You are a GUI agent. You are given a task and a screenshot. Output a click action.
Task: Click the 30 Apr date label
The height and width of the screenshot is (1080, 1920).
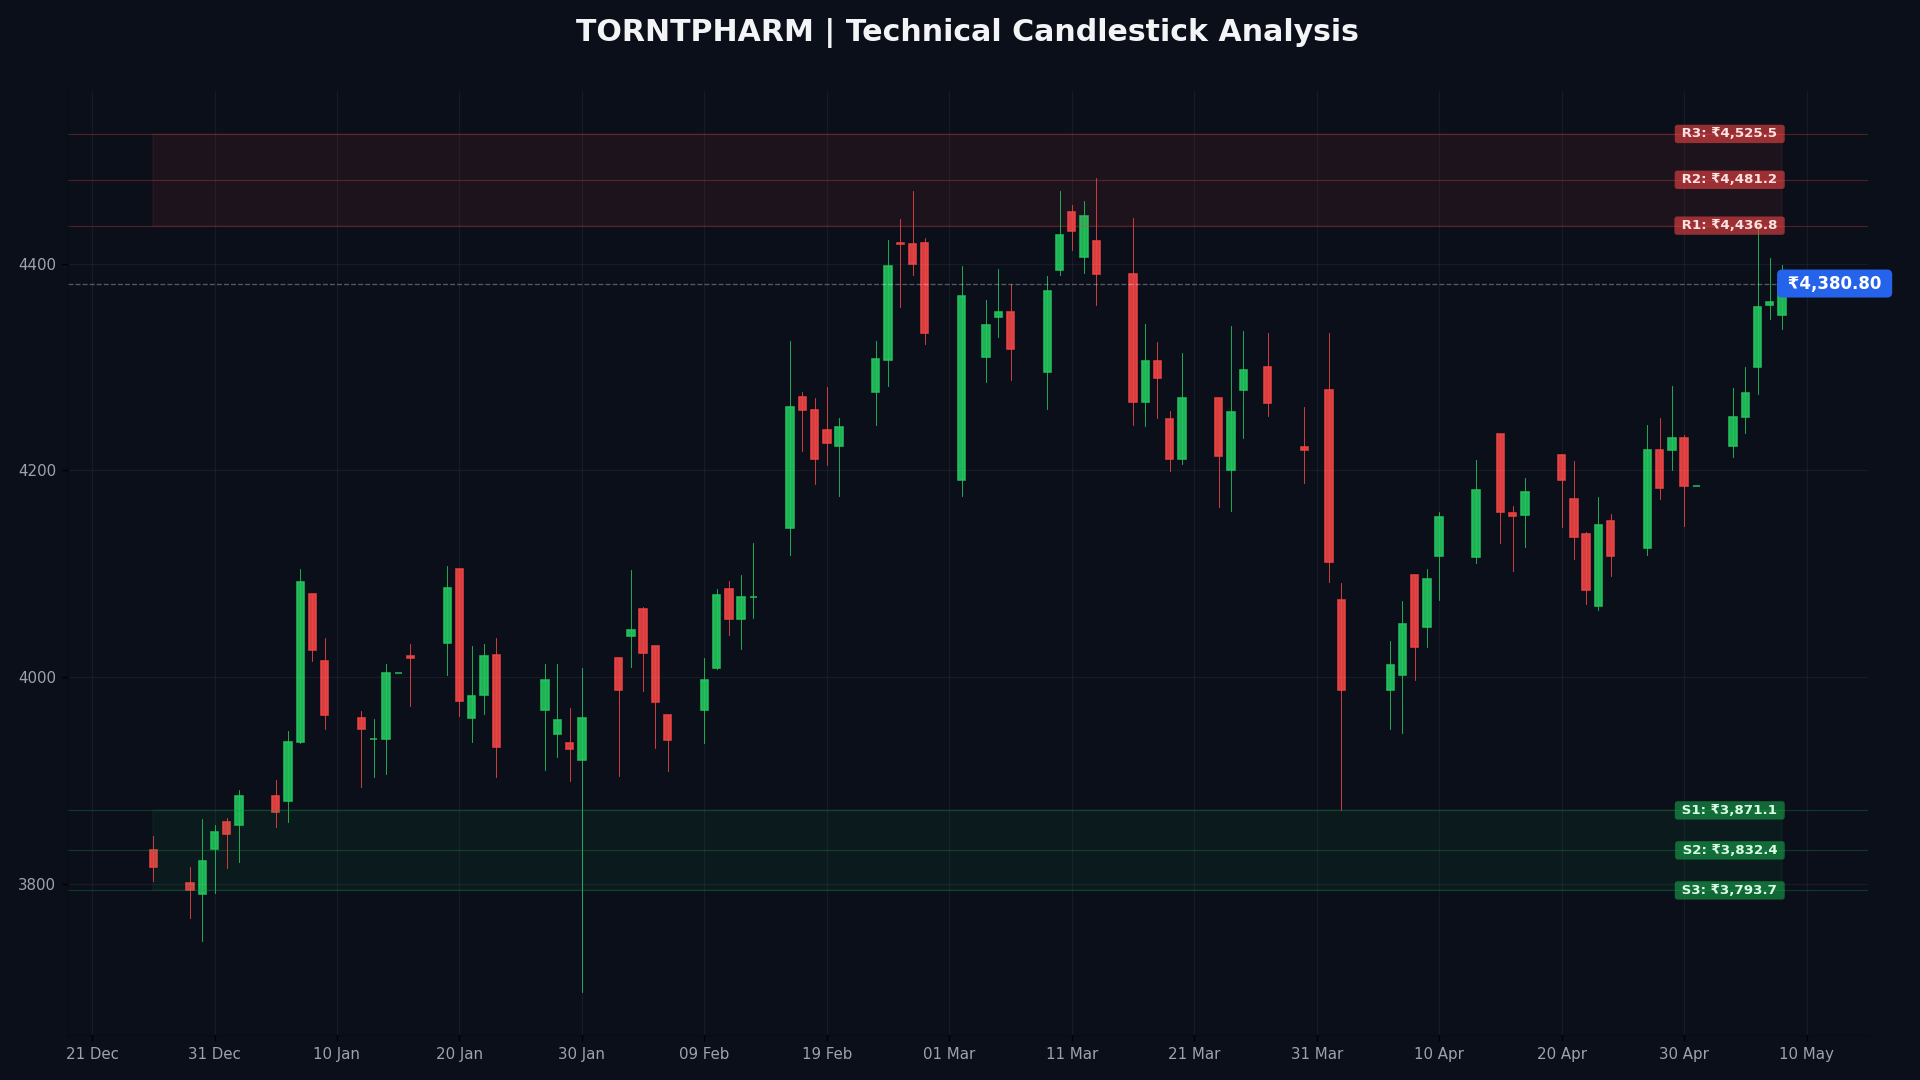tap(1684, 1054)
